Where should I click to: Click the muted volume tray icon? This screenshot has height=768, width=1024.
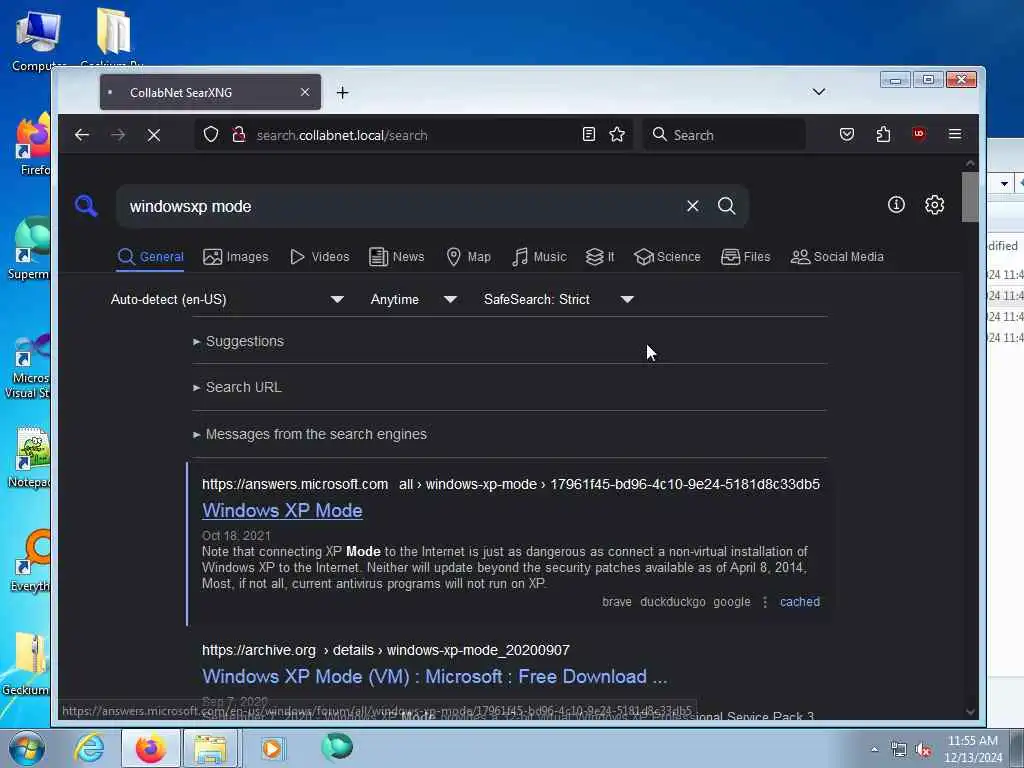(923, 750)
